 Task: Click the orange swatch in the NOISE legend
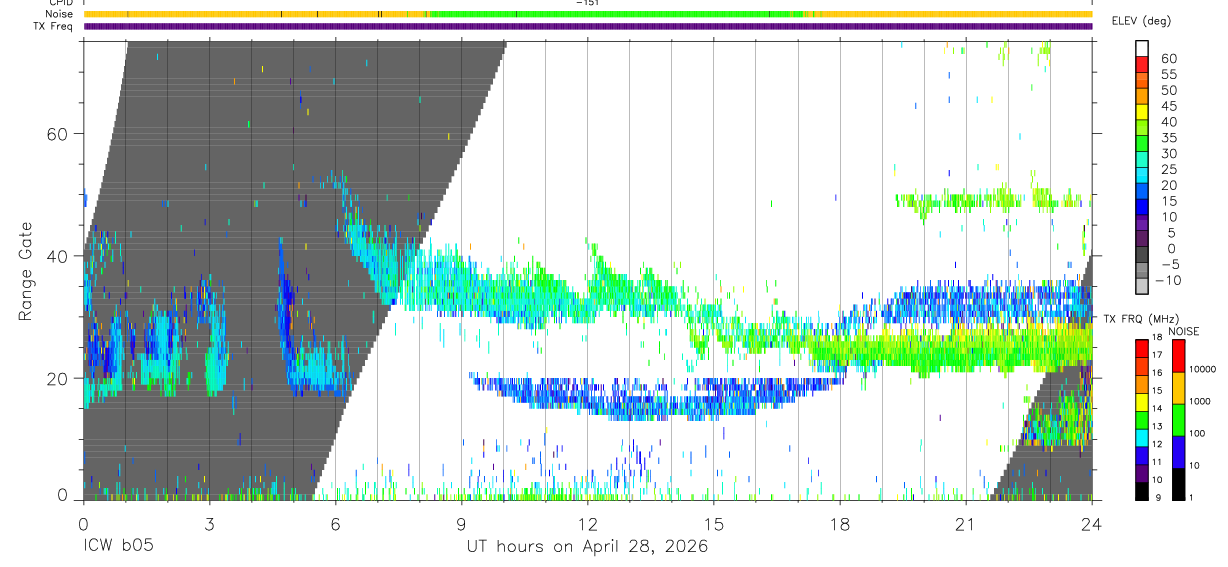click(1179, 388)
